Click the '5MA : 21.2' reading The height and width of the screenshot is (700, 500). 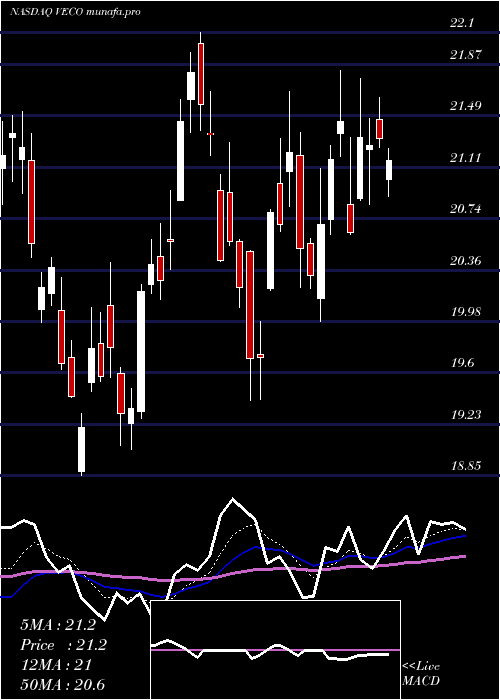point(58,625)
